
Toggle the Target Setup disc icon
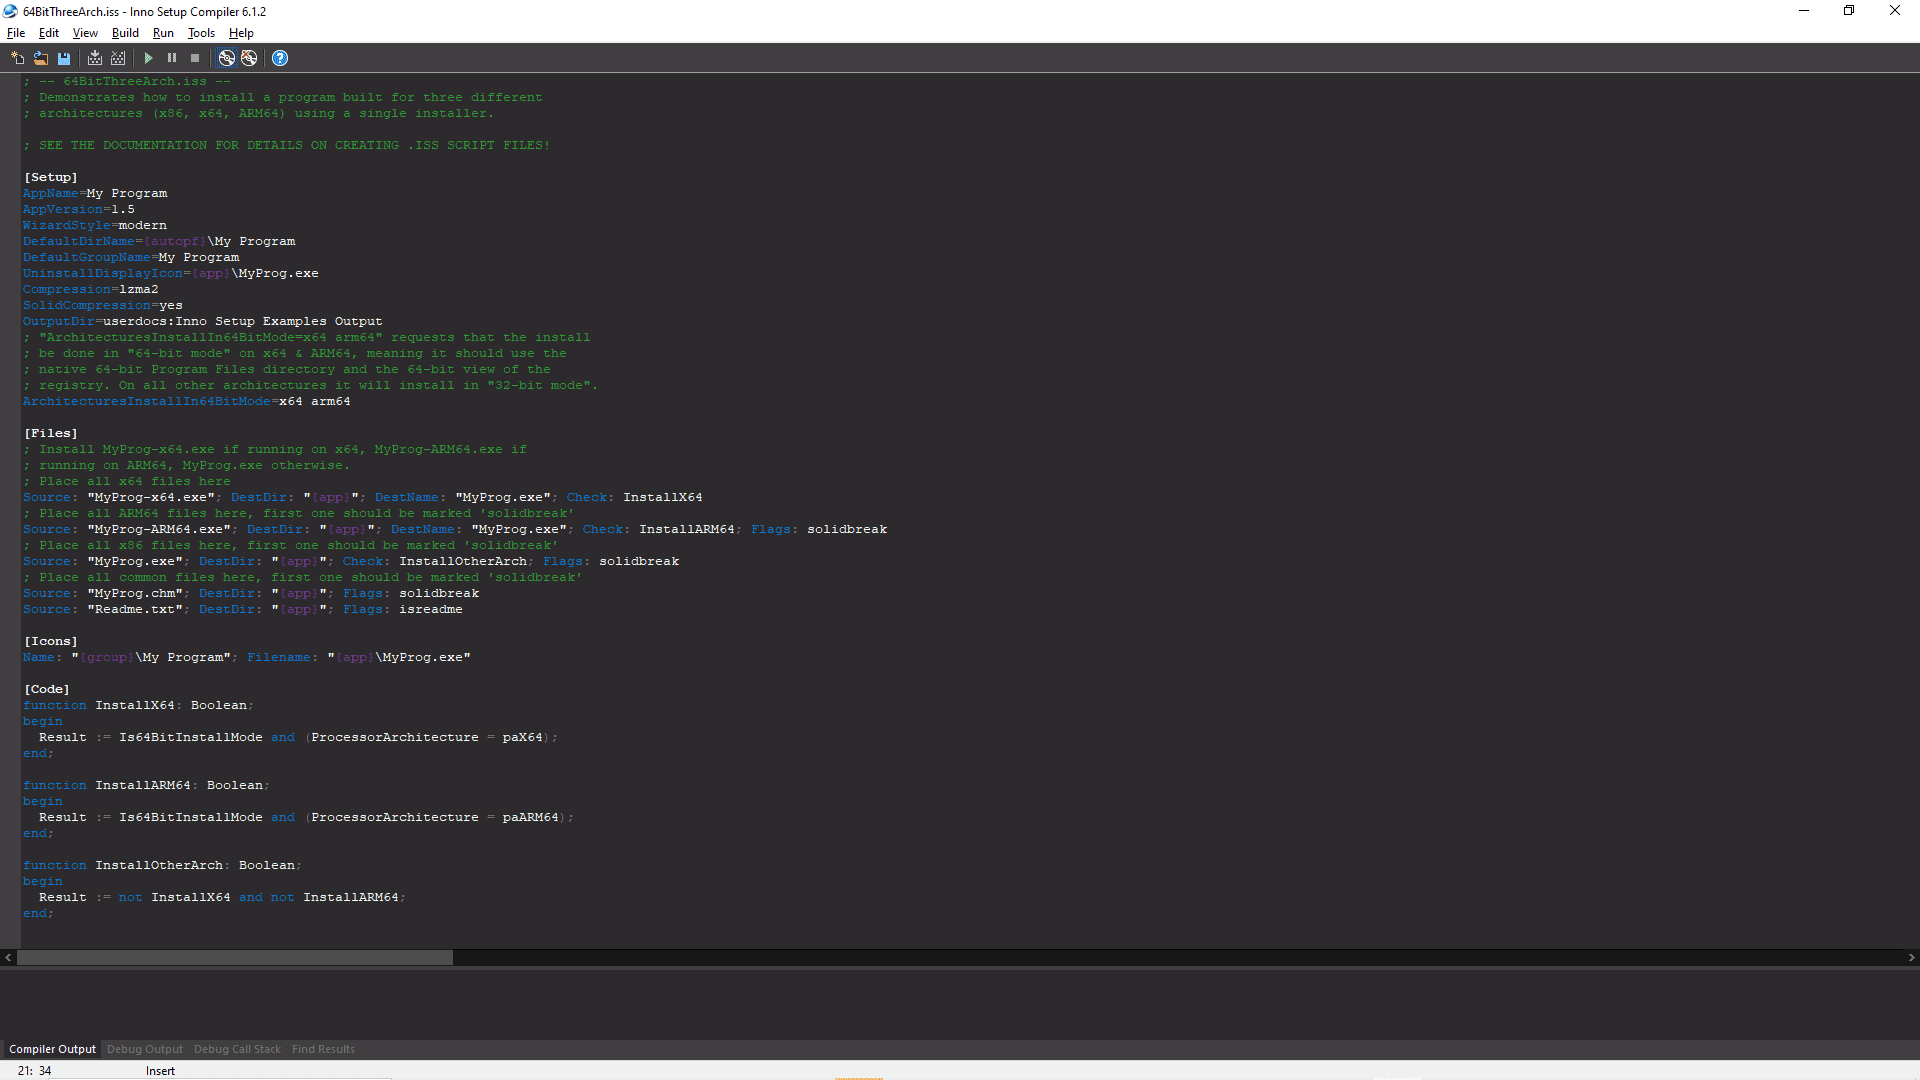[x=227, y=58]
